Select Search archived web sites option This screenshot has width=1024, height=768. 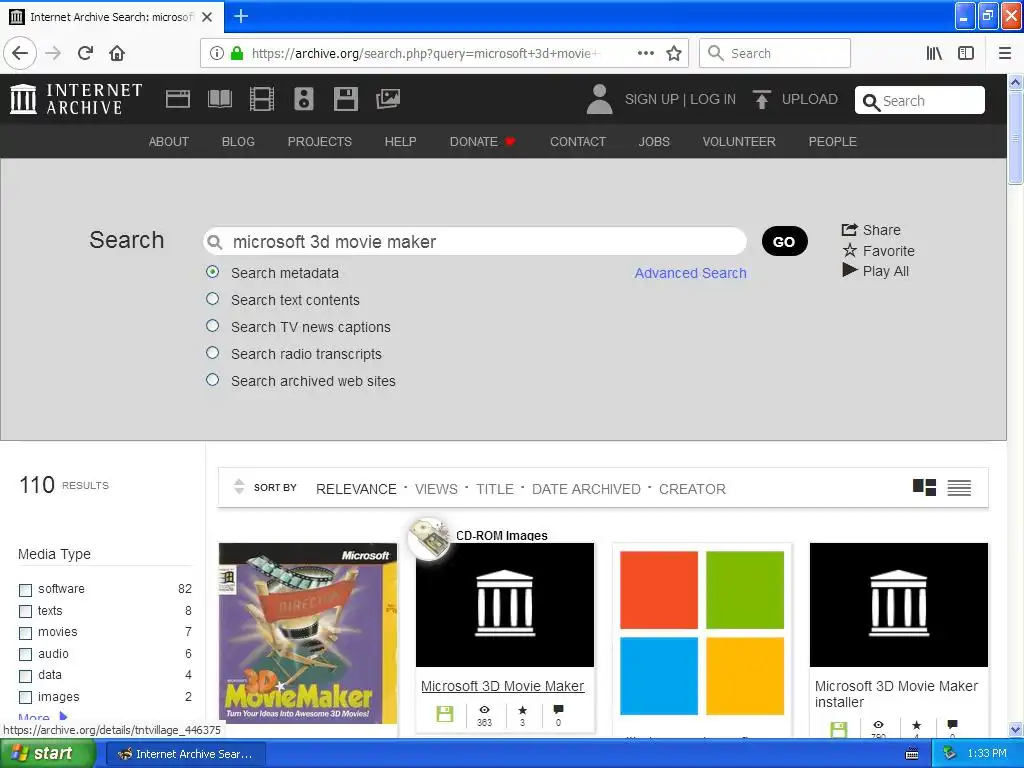212,379
